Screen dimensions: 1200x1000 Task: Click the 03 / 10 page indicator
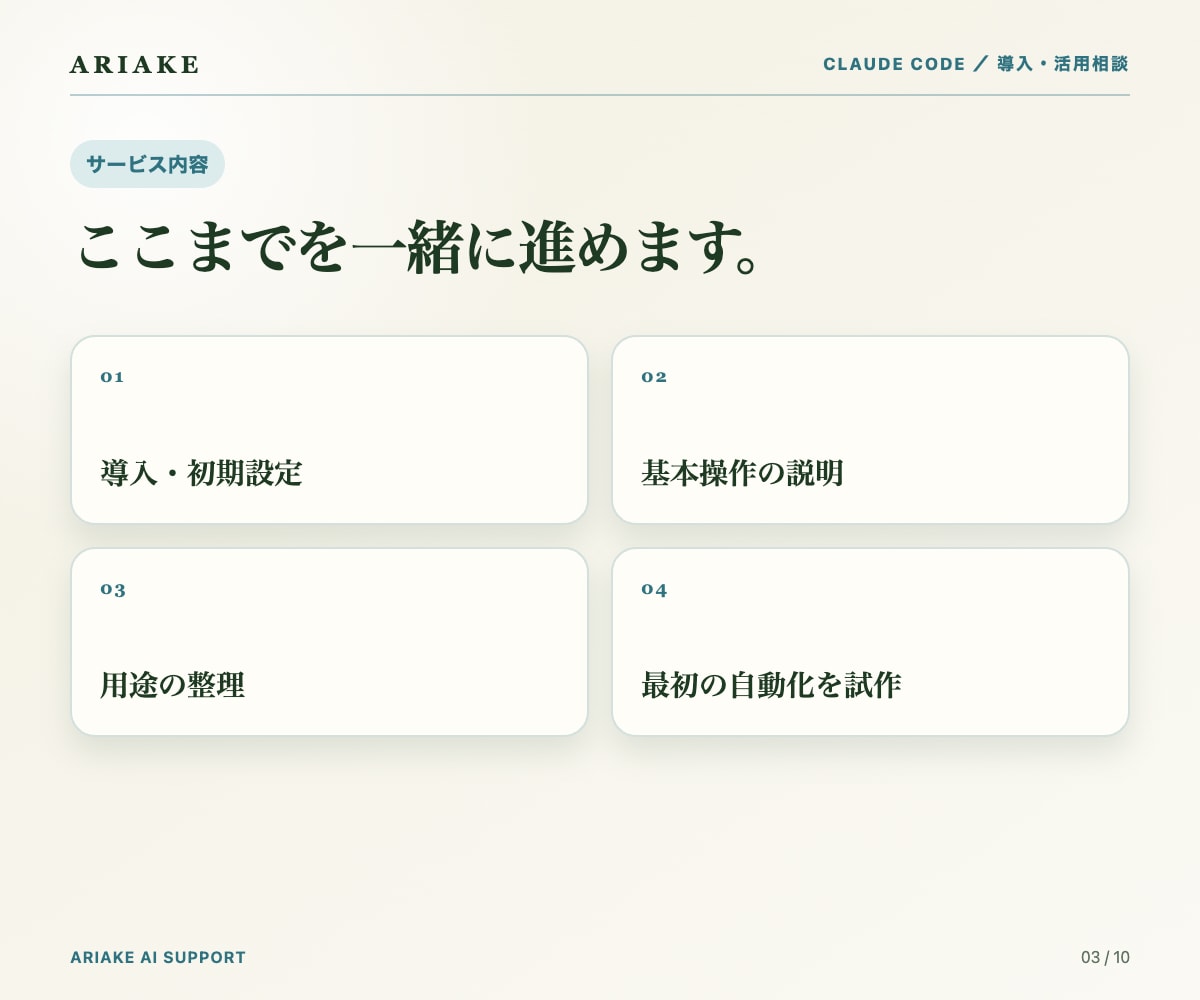pos(1105,957)
